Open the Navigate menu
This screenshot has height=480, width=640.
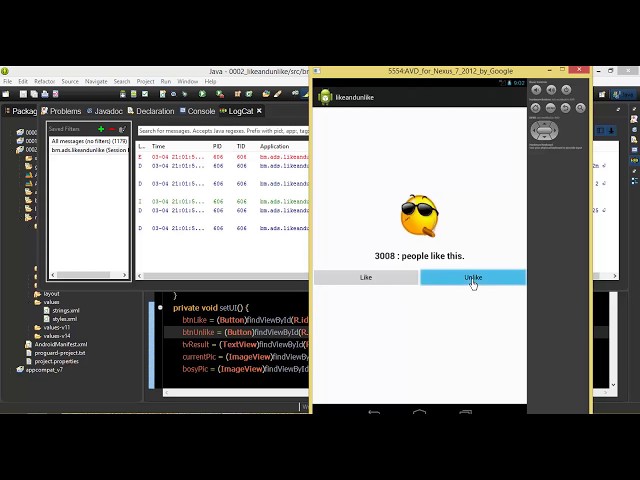pyautogui.click(x=96, y=82)
